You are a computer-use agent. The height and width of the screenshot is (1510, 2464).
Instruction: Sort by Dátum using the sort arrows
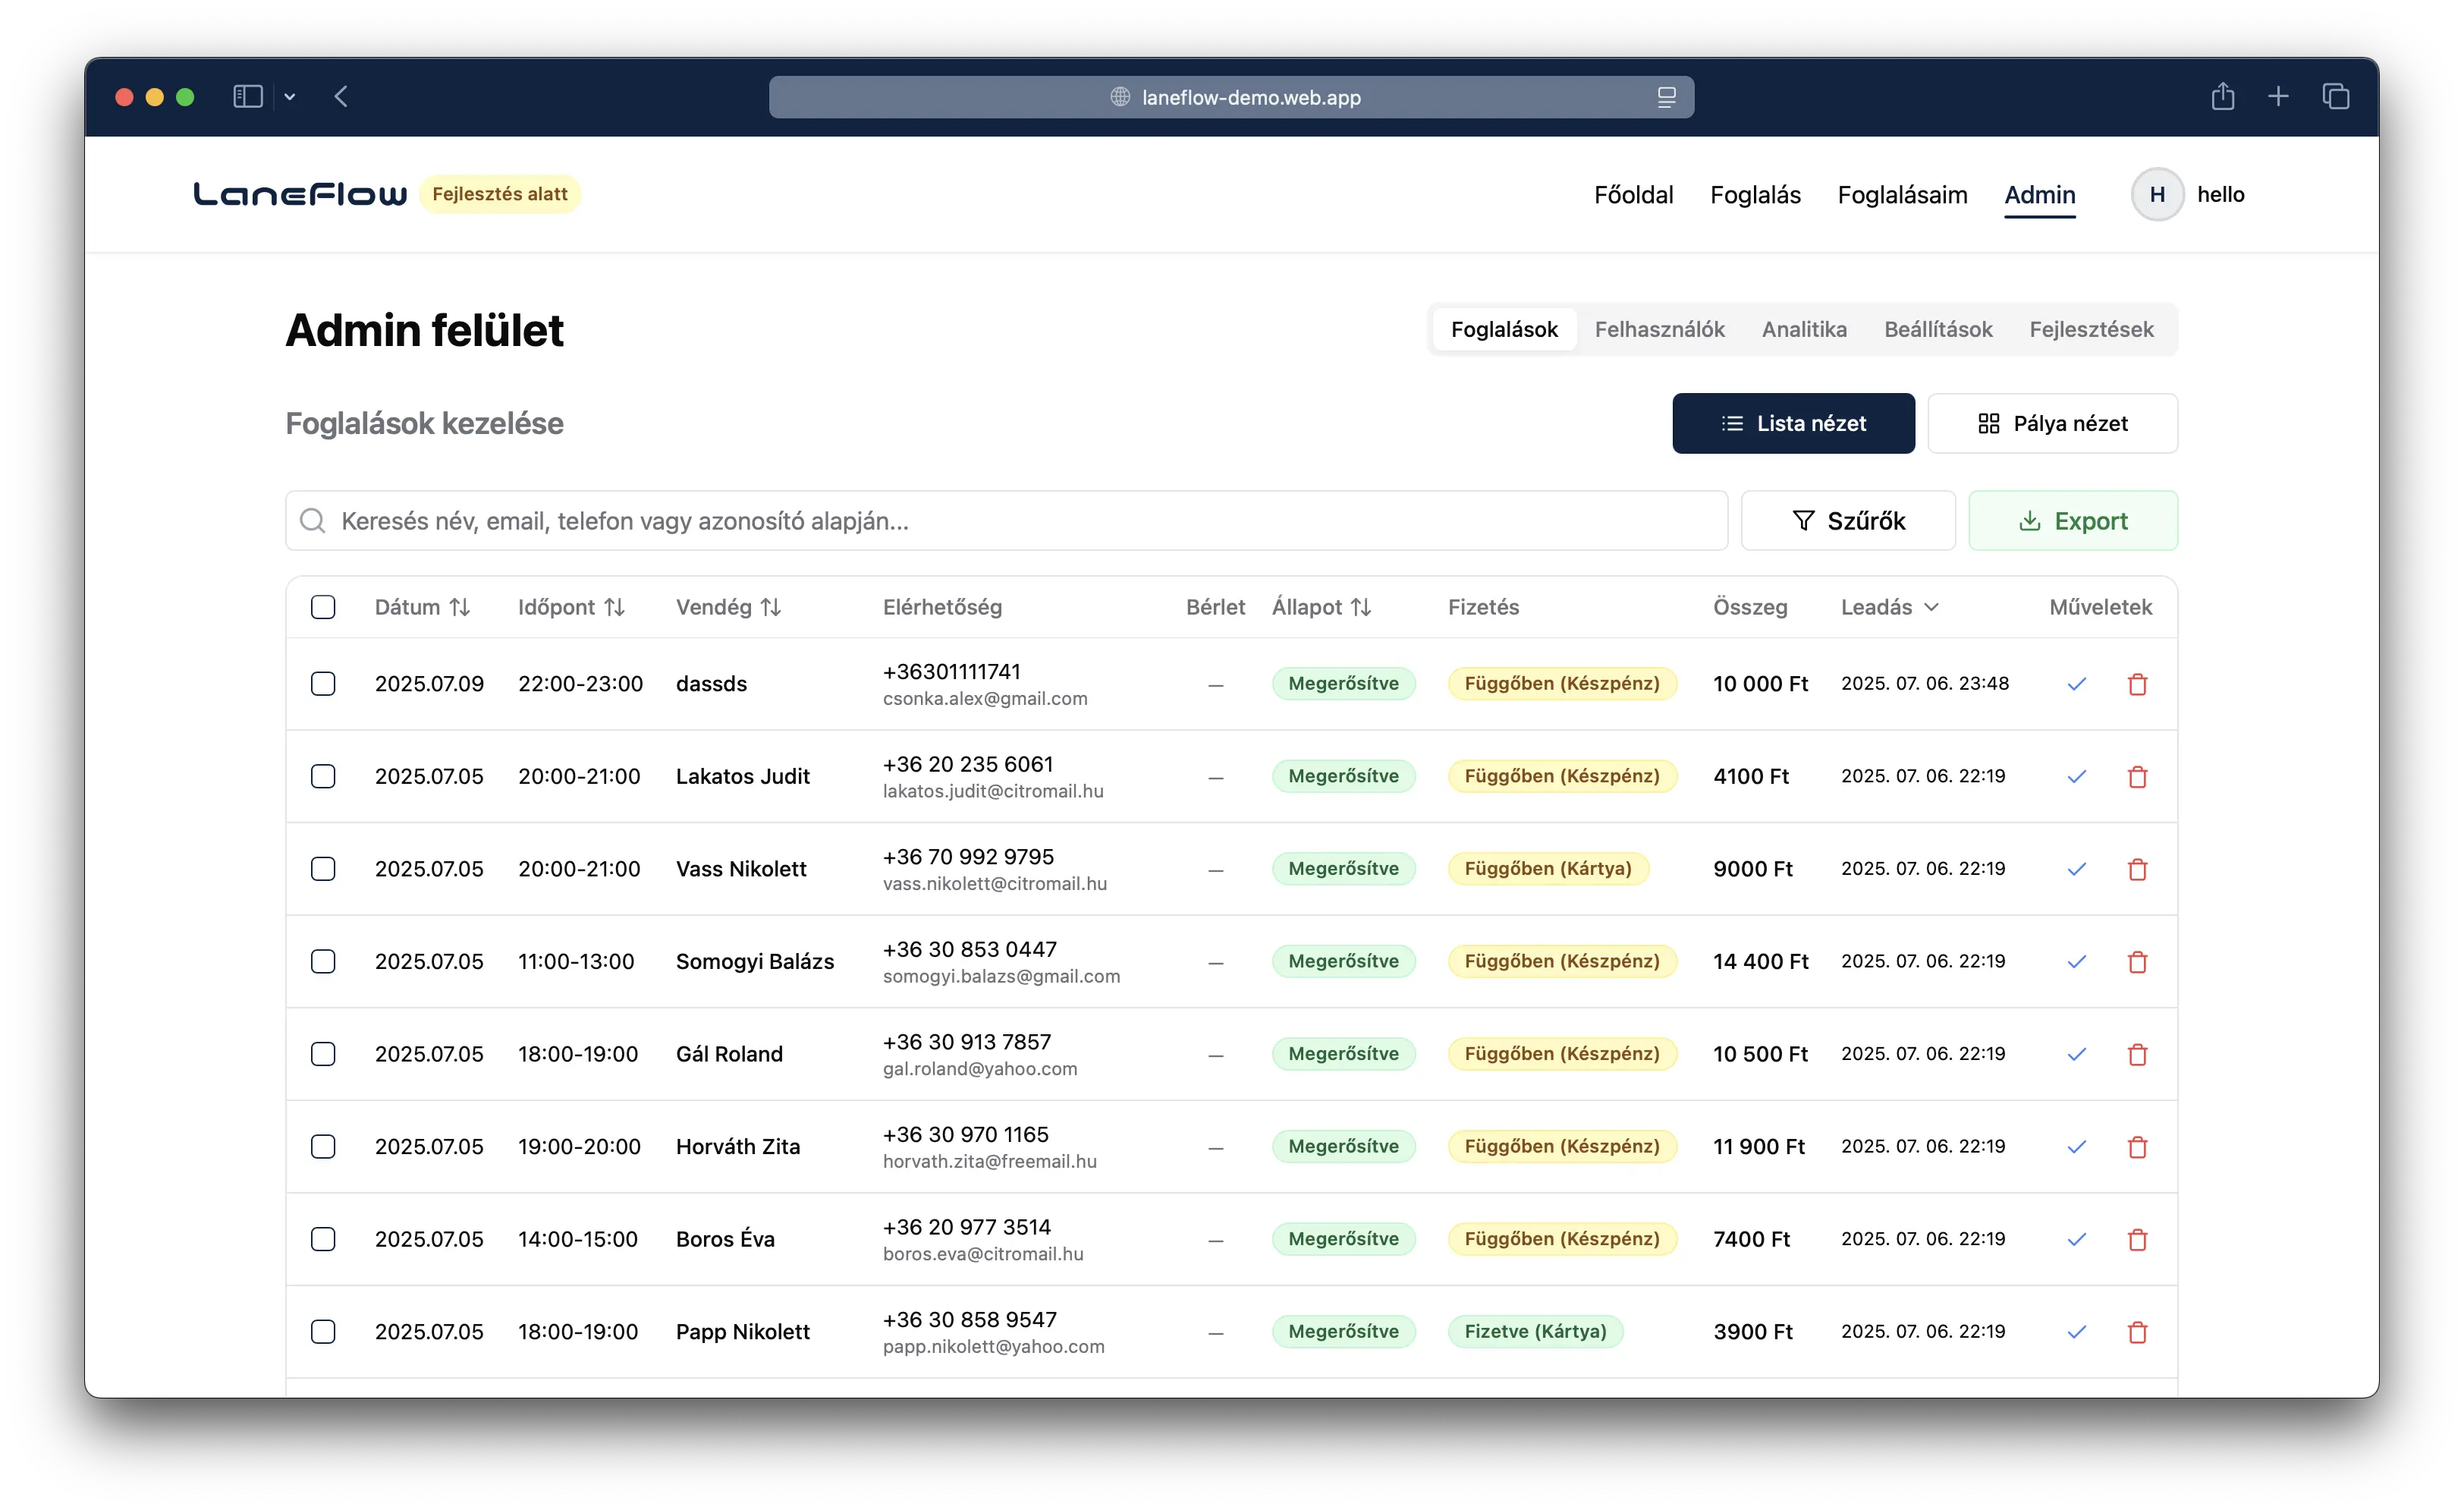pyautogui.click(x=459, y=606)
